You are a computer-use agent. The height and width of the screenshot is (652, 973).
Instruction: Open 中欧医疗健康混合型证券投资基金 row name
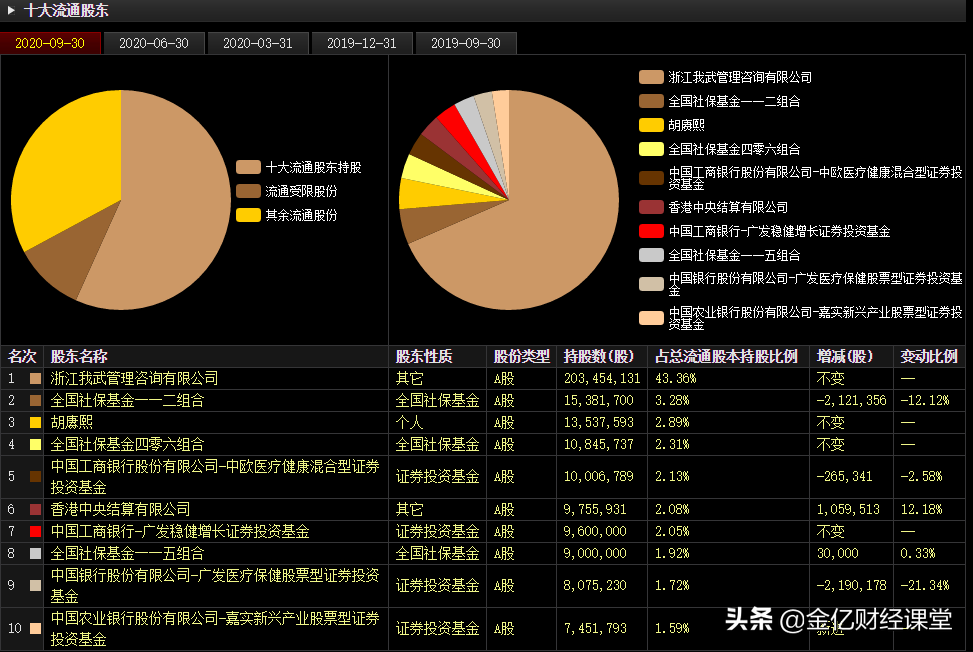[x=215, y=476]
